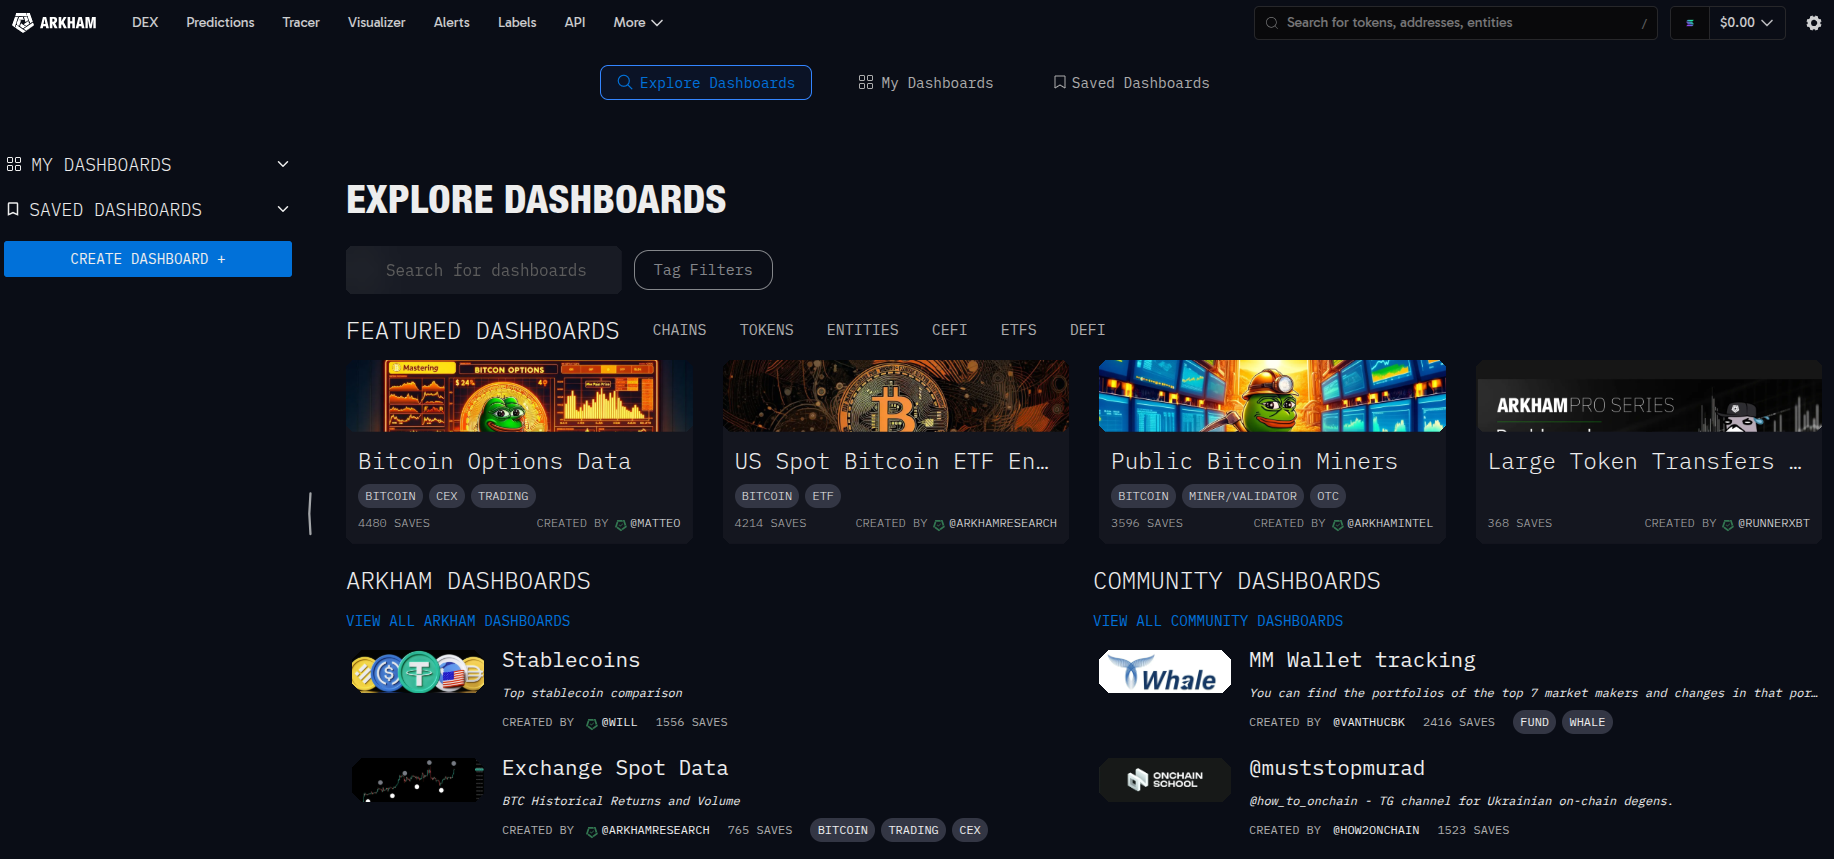
Task: Filter featured dashboards by DEFI
Action: click(x=1088, y=330)
